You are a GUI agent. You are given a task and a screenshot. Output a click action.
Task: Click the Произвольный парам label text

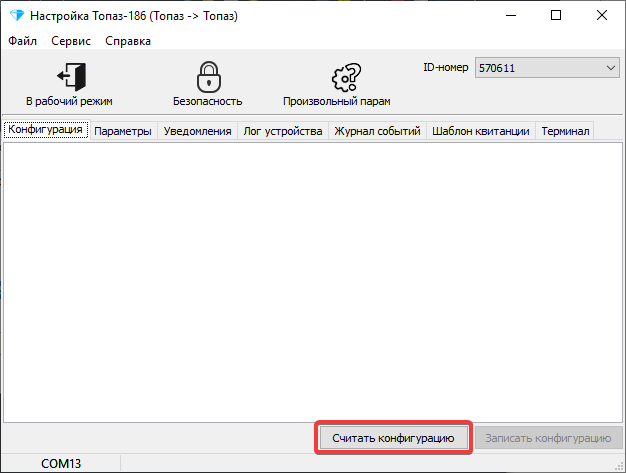[x=337, y=101]
